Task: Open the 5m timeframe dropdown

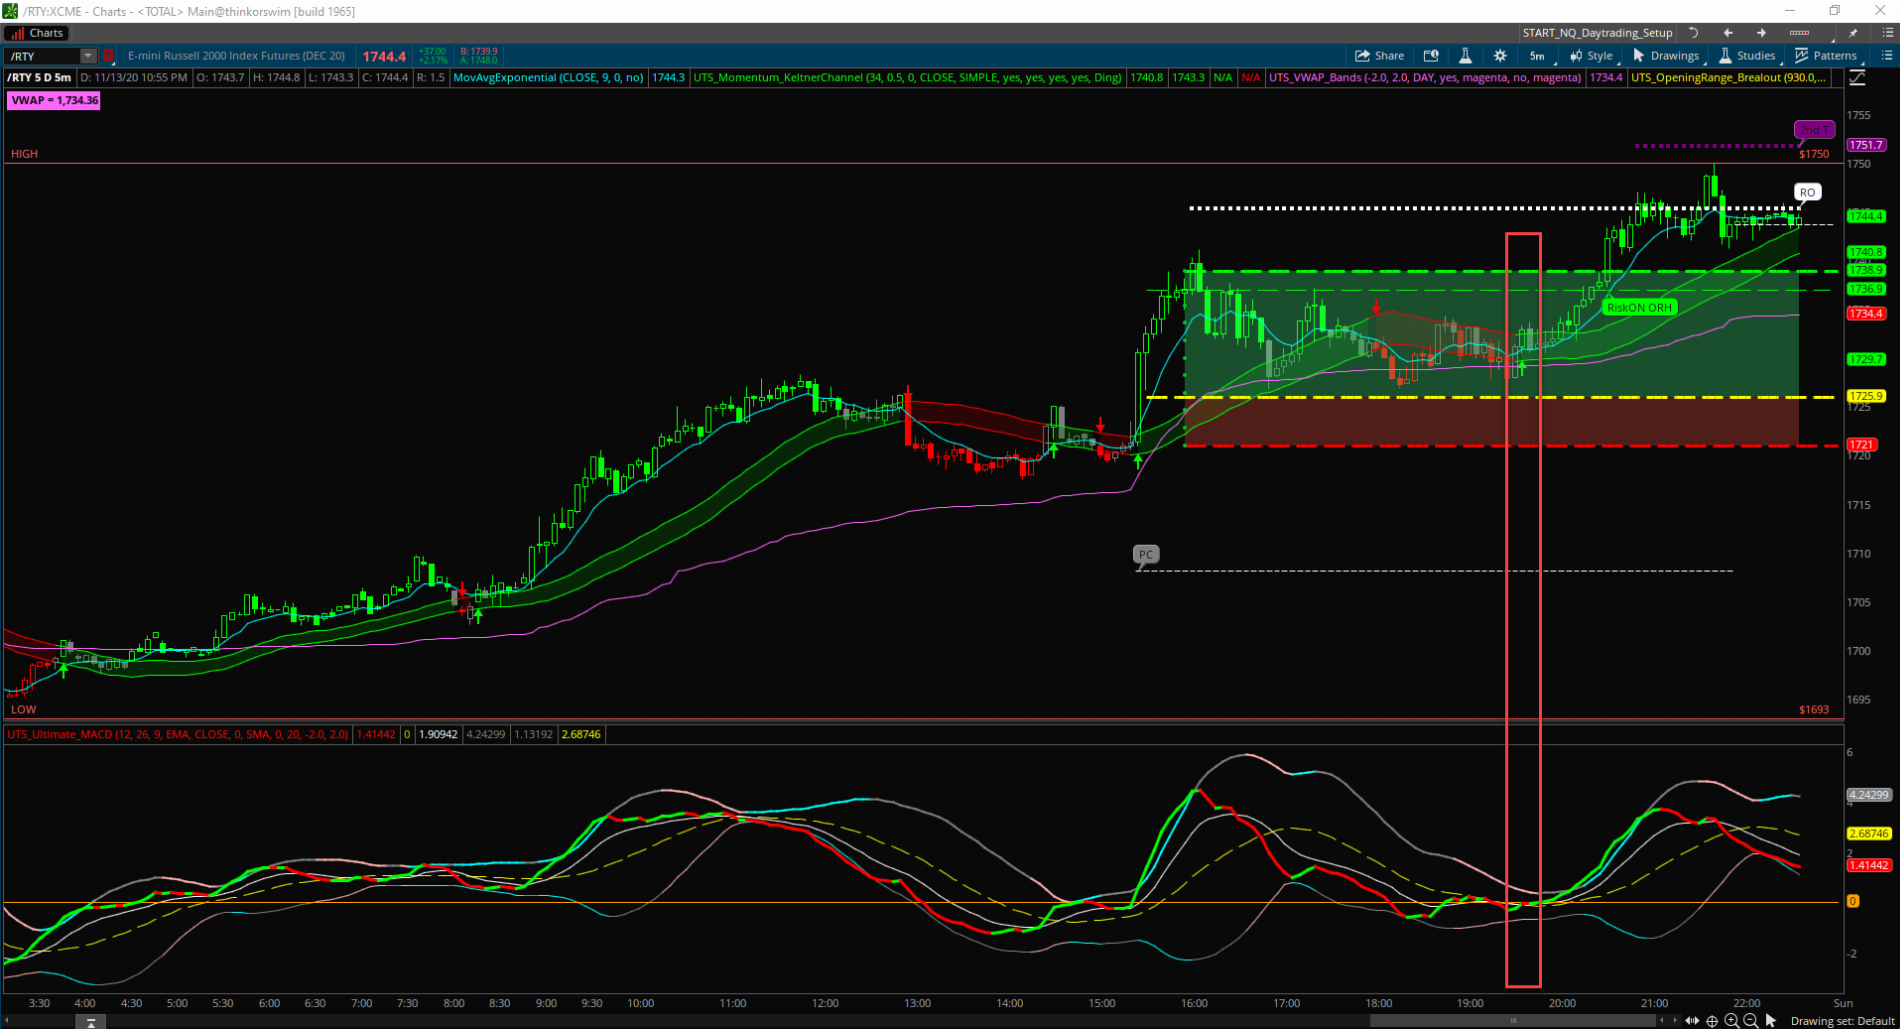Action: click(1537, 56)
